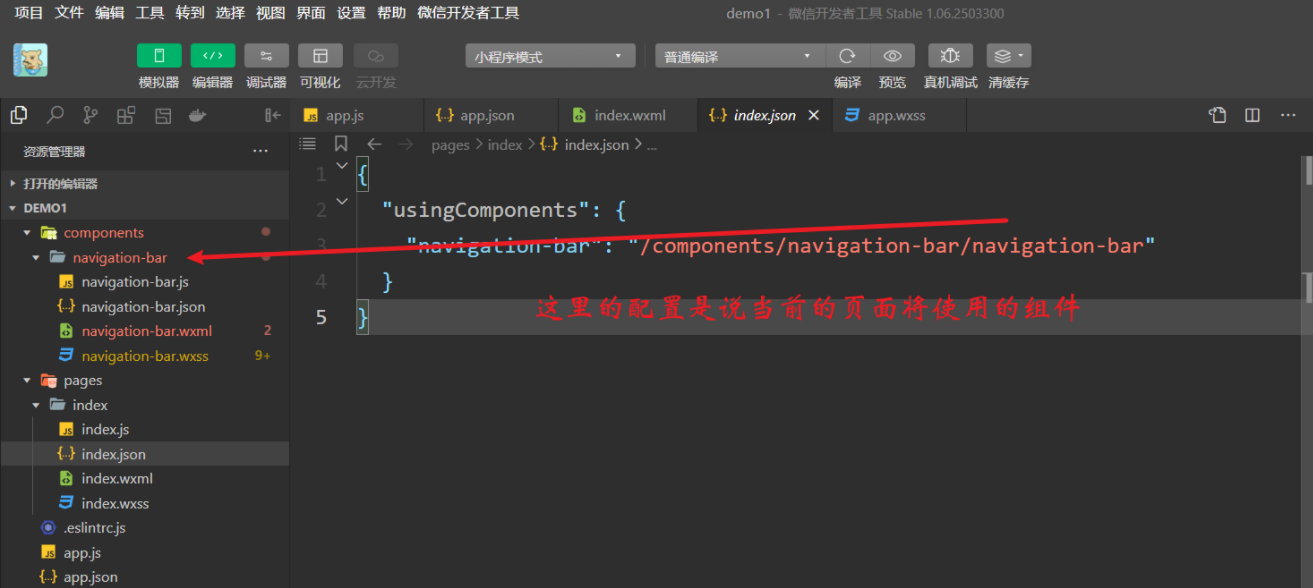Open the 设置 menu
Image resolution: width=1313 pixels, height=588 pixels.
coord(351,13)
